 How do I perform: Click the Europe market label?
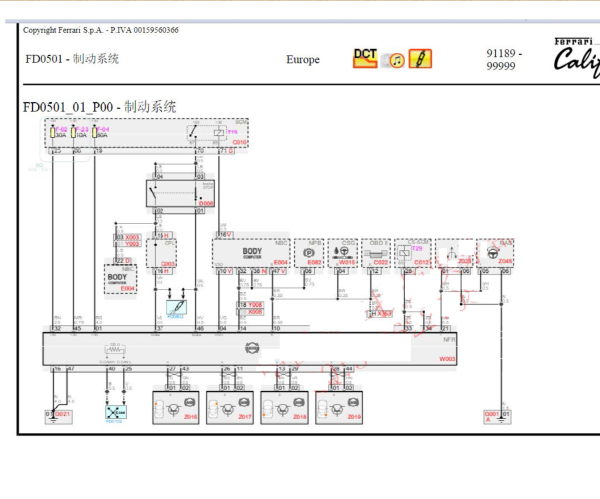click(303, 60)
